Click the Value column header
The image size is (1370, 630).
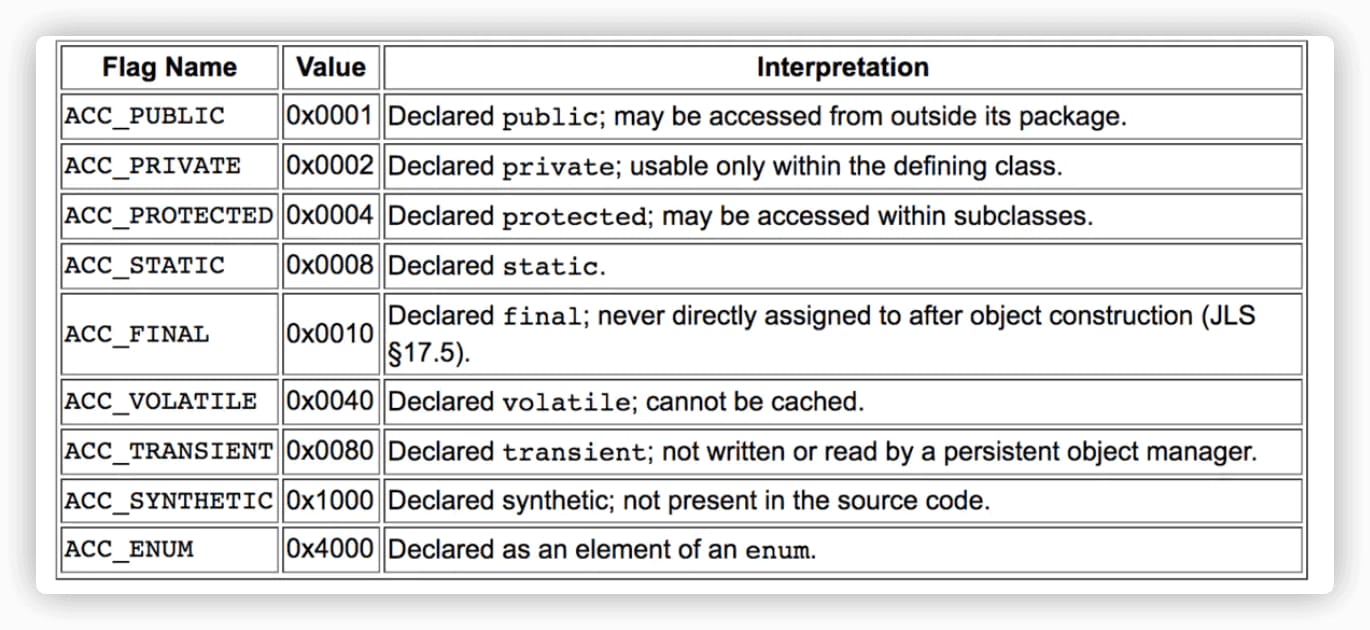coord(331,67)
